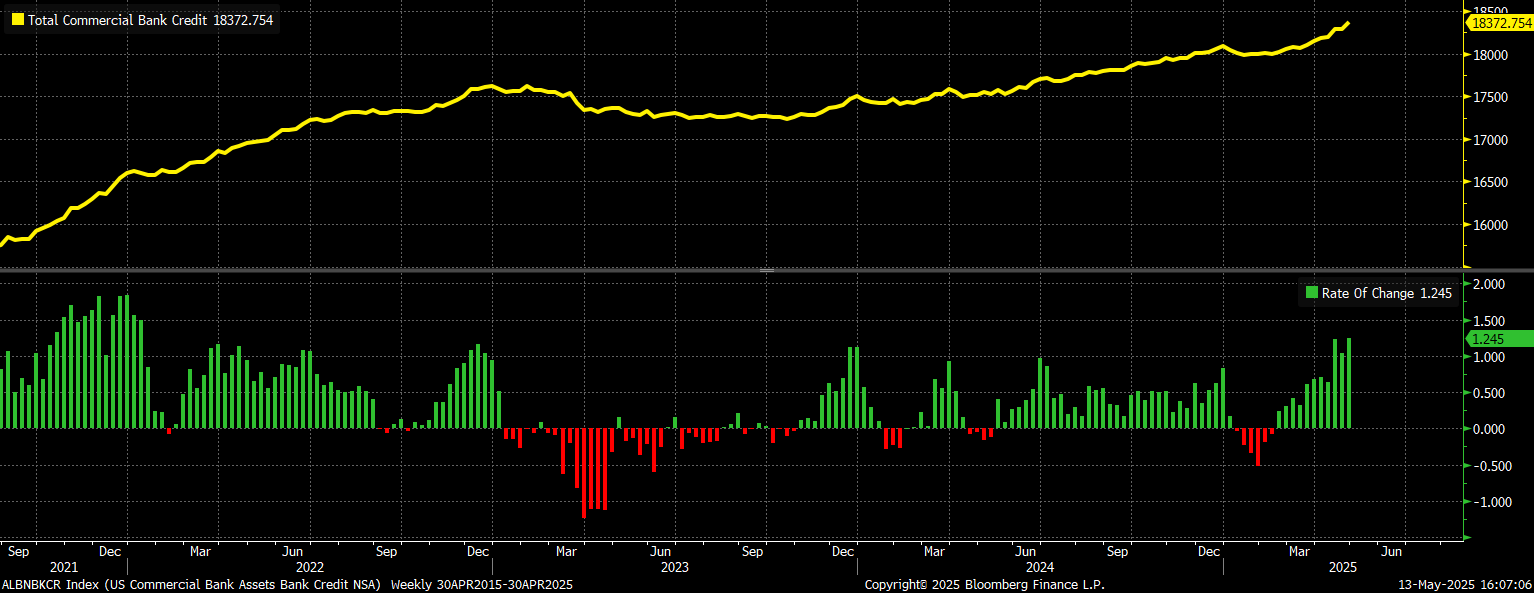This screenshot has height=593, width=1534.
Task: Click the 0.000 lower axis label
Action: point(1489,429)
